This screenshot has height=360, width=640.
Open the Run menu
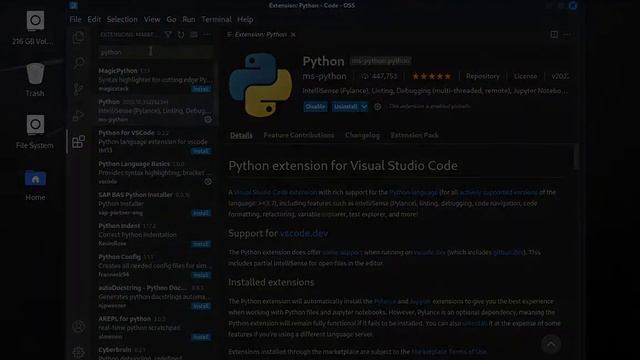[x=189, y=20]
